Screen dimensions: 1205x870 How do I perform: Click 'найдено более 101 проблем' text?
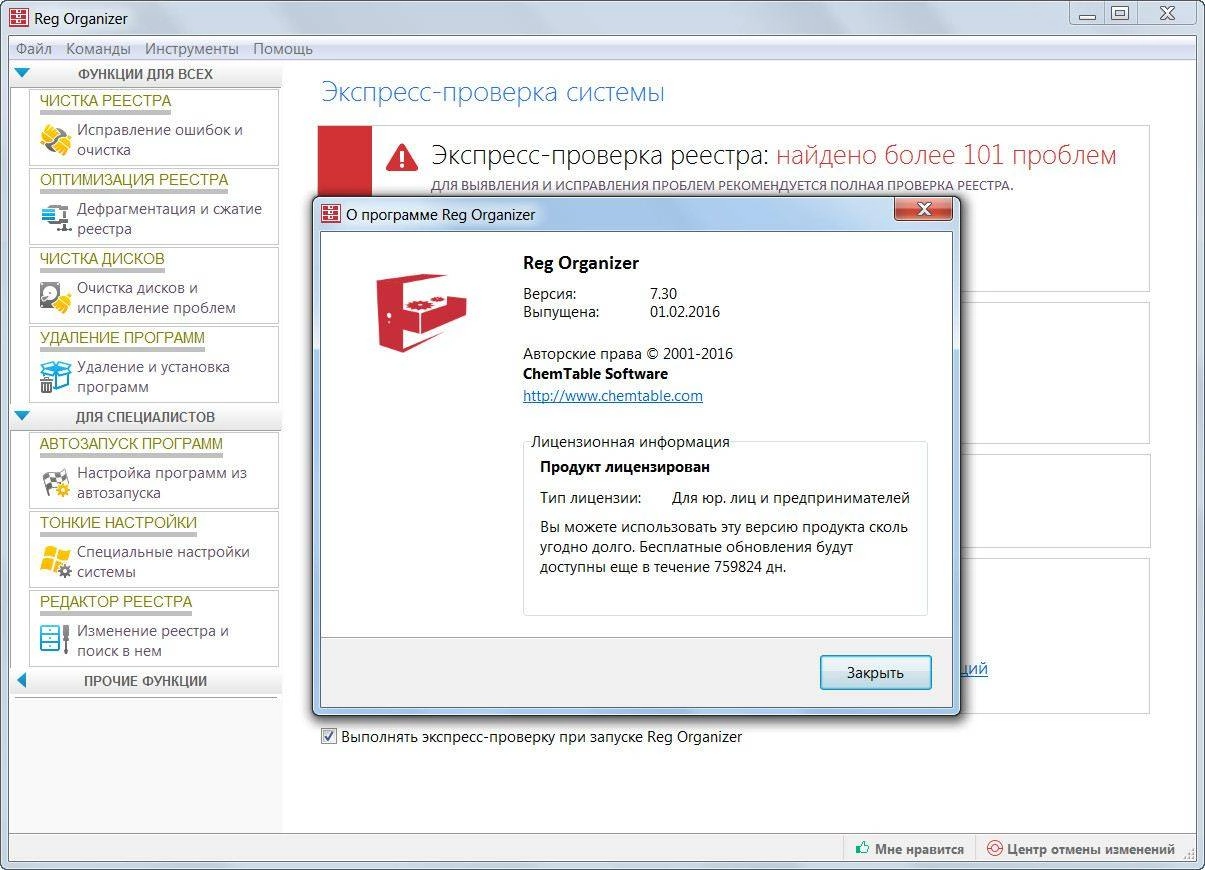(946, 156)
